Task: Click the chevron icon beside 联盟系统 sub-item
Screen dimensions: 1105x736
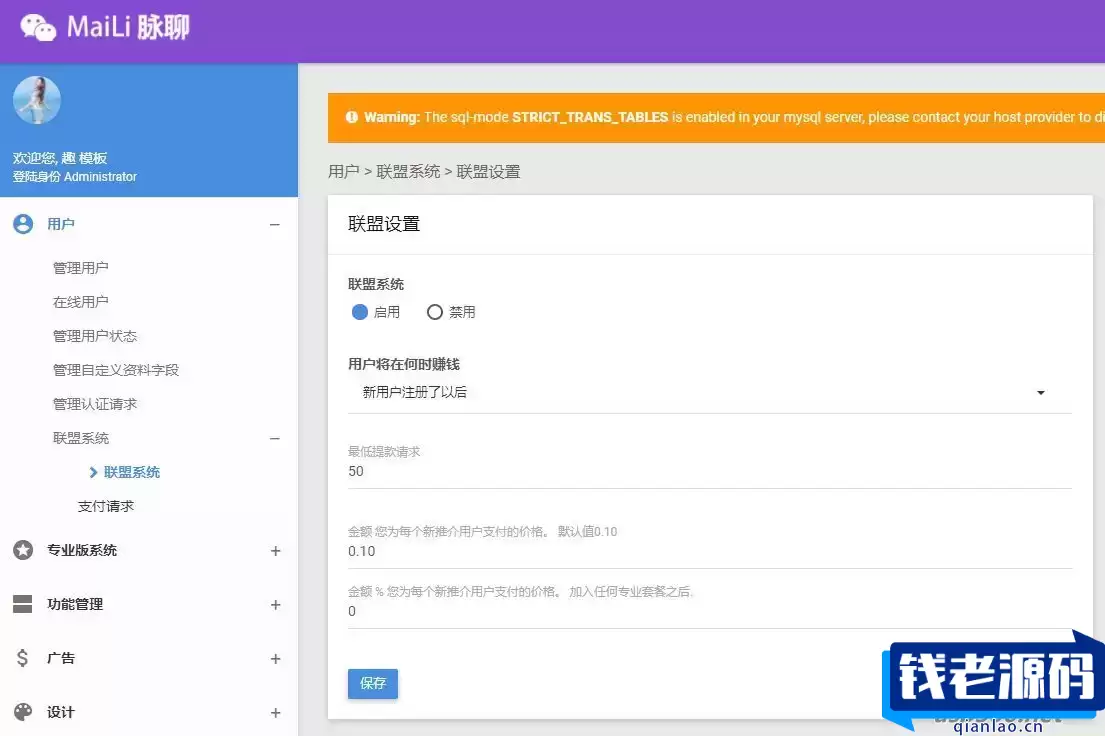Action: coord(93,472)
